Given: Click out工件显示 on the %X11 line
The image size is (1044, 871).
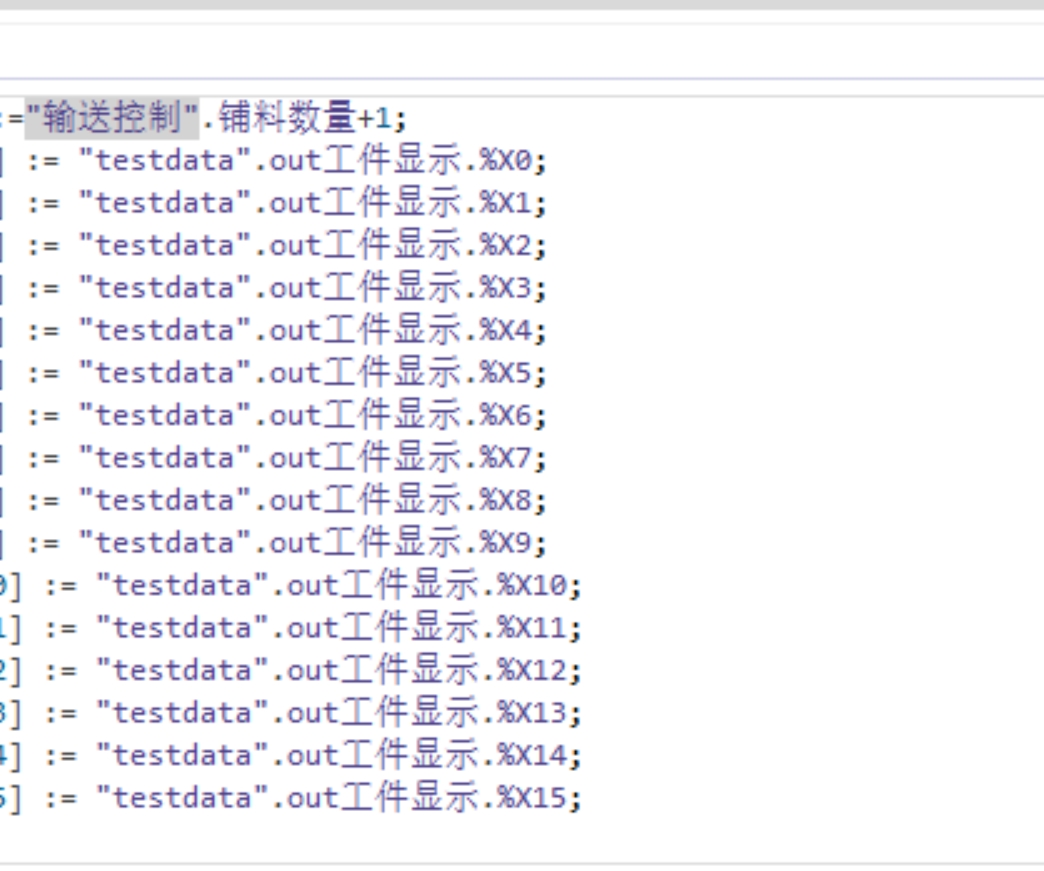Looking at the screenshot, I should 381,628.
